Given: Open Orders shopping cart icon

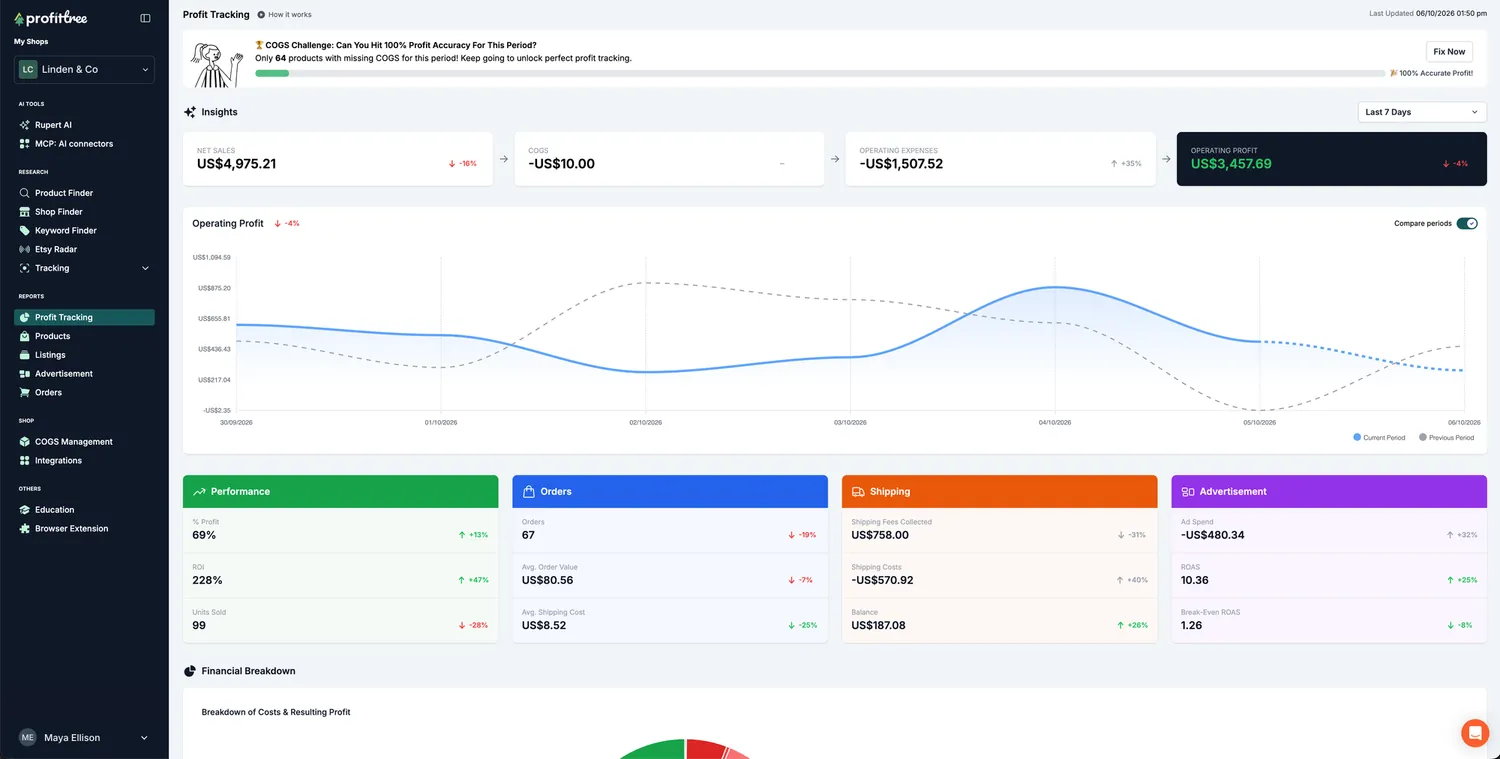Looking at the screenshot, I should (25, 393).
